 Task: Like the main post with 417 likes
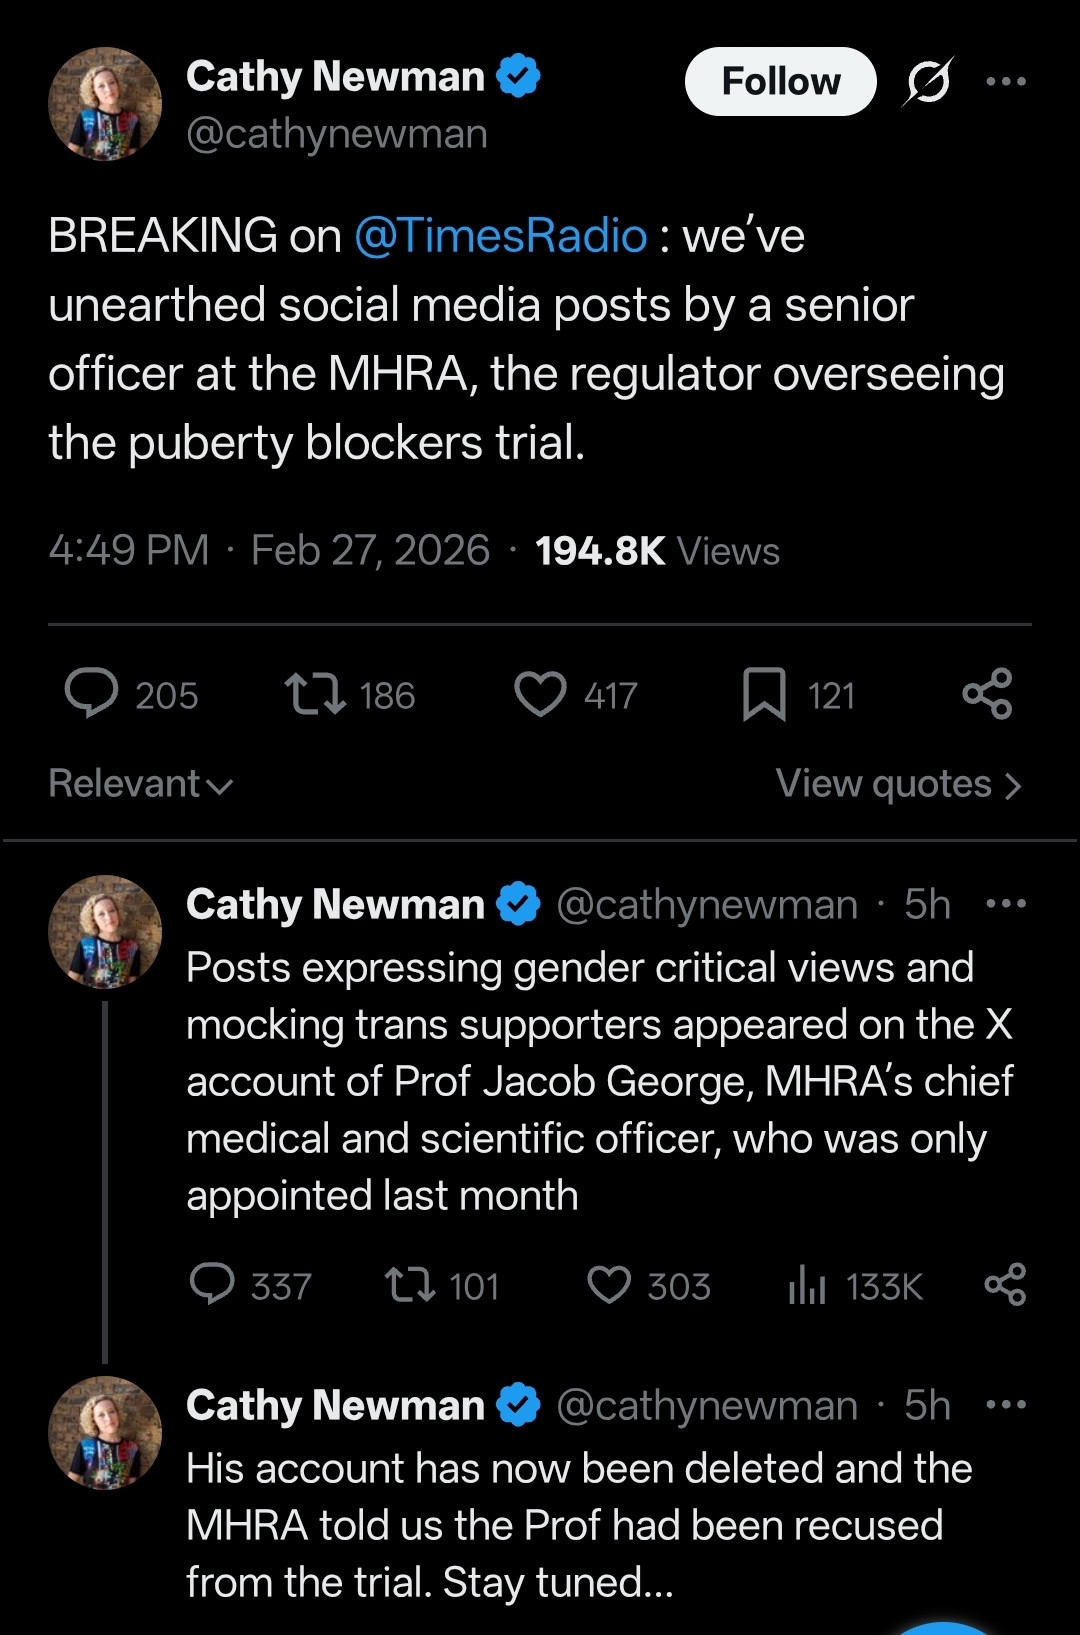pyautogui.click(x=540, y=694)
